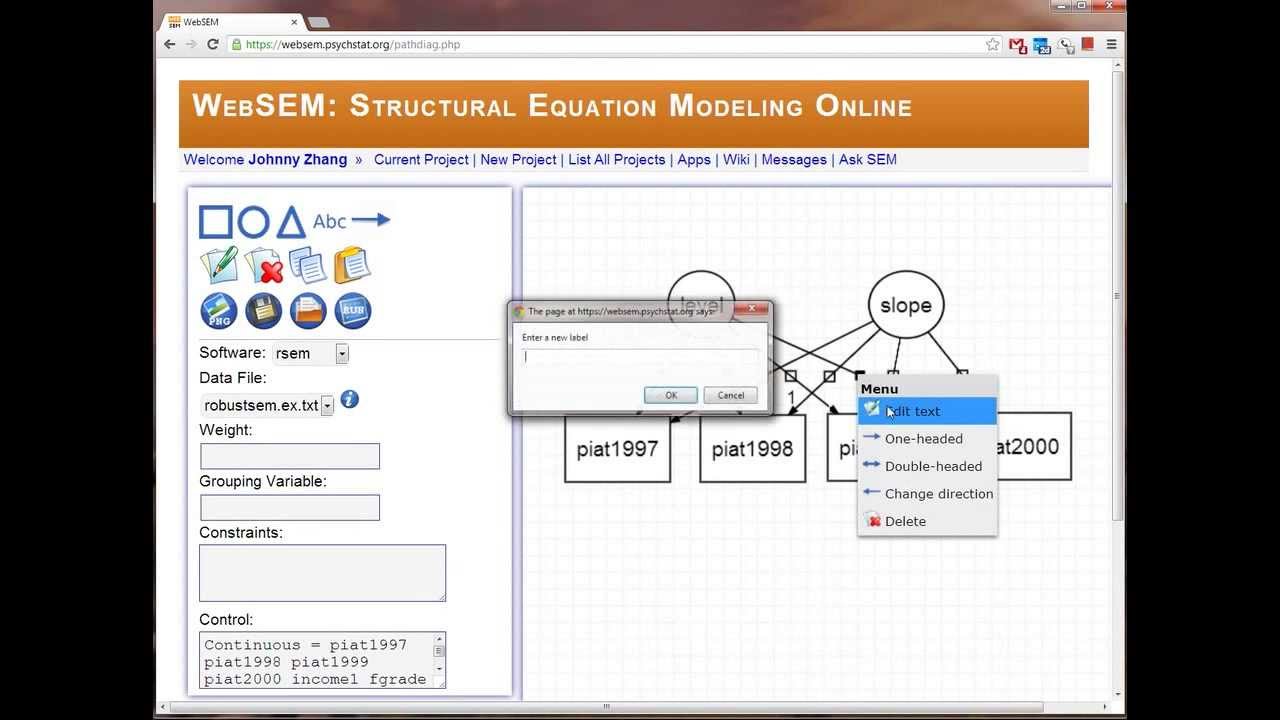This screenshot has width=1280, height=720.
Task: Click the browser address bar URL
Action: coord(353,44)
